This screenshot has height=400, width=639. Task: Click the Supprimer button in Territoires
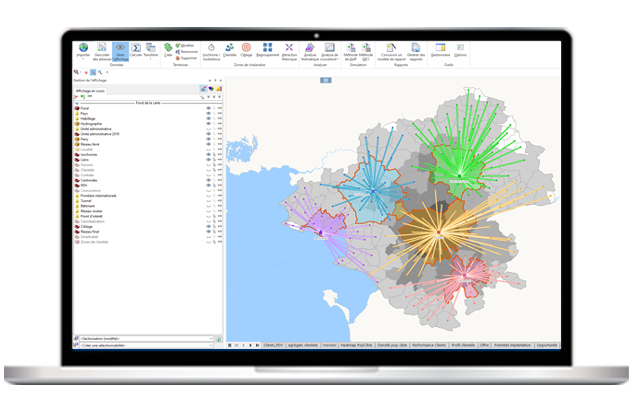click(187, 57)
